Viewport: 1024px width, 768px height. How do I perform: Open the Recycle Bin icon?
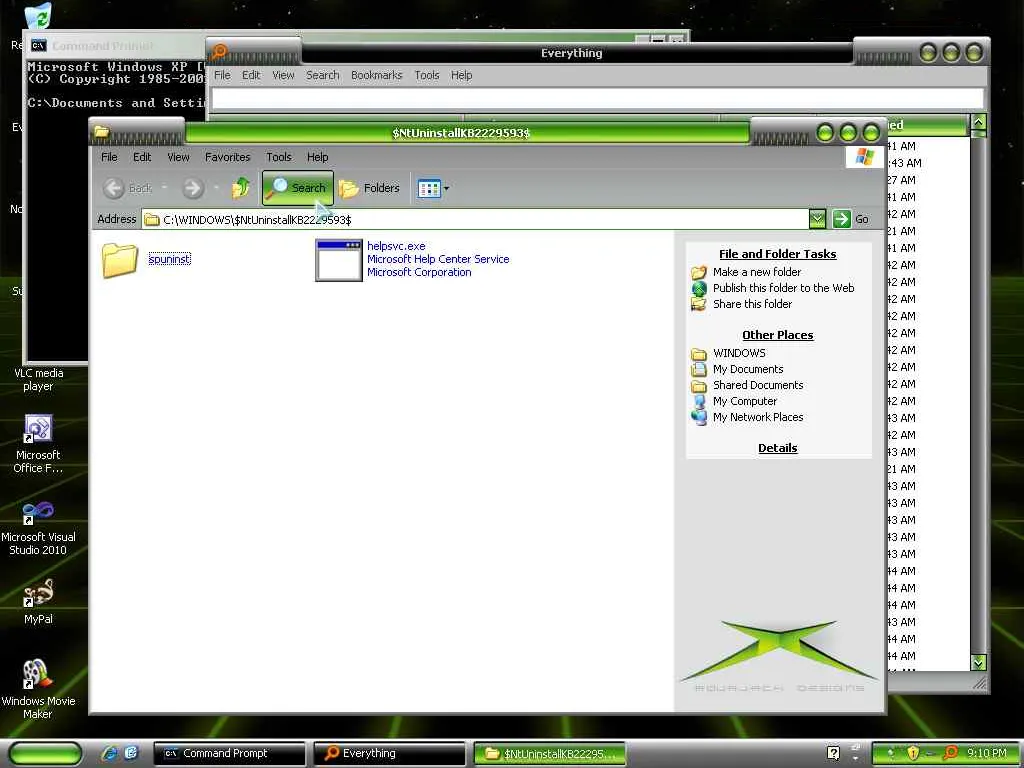click(38, 18)
